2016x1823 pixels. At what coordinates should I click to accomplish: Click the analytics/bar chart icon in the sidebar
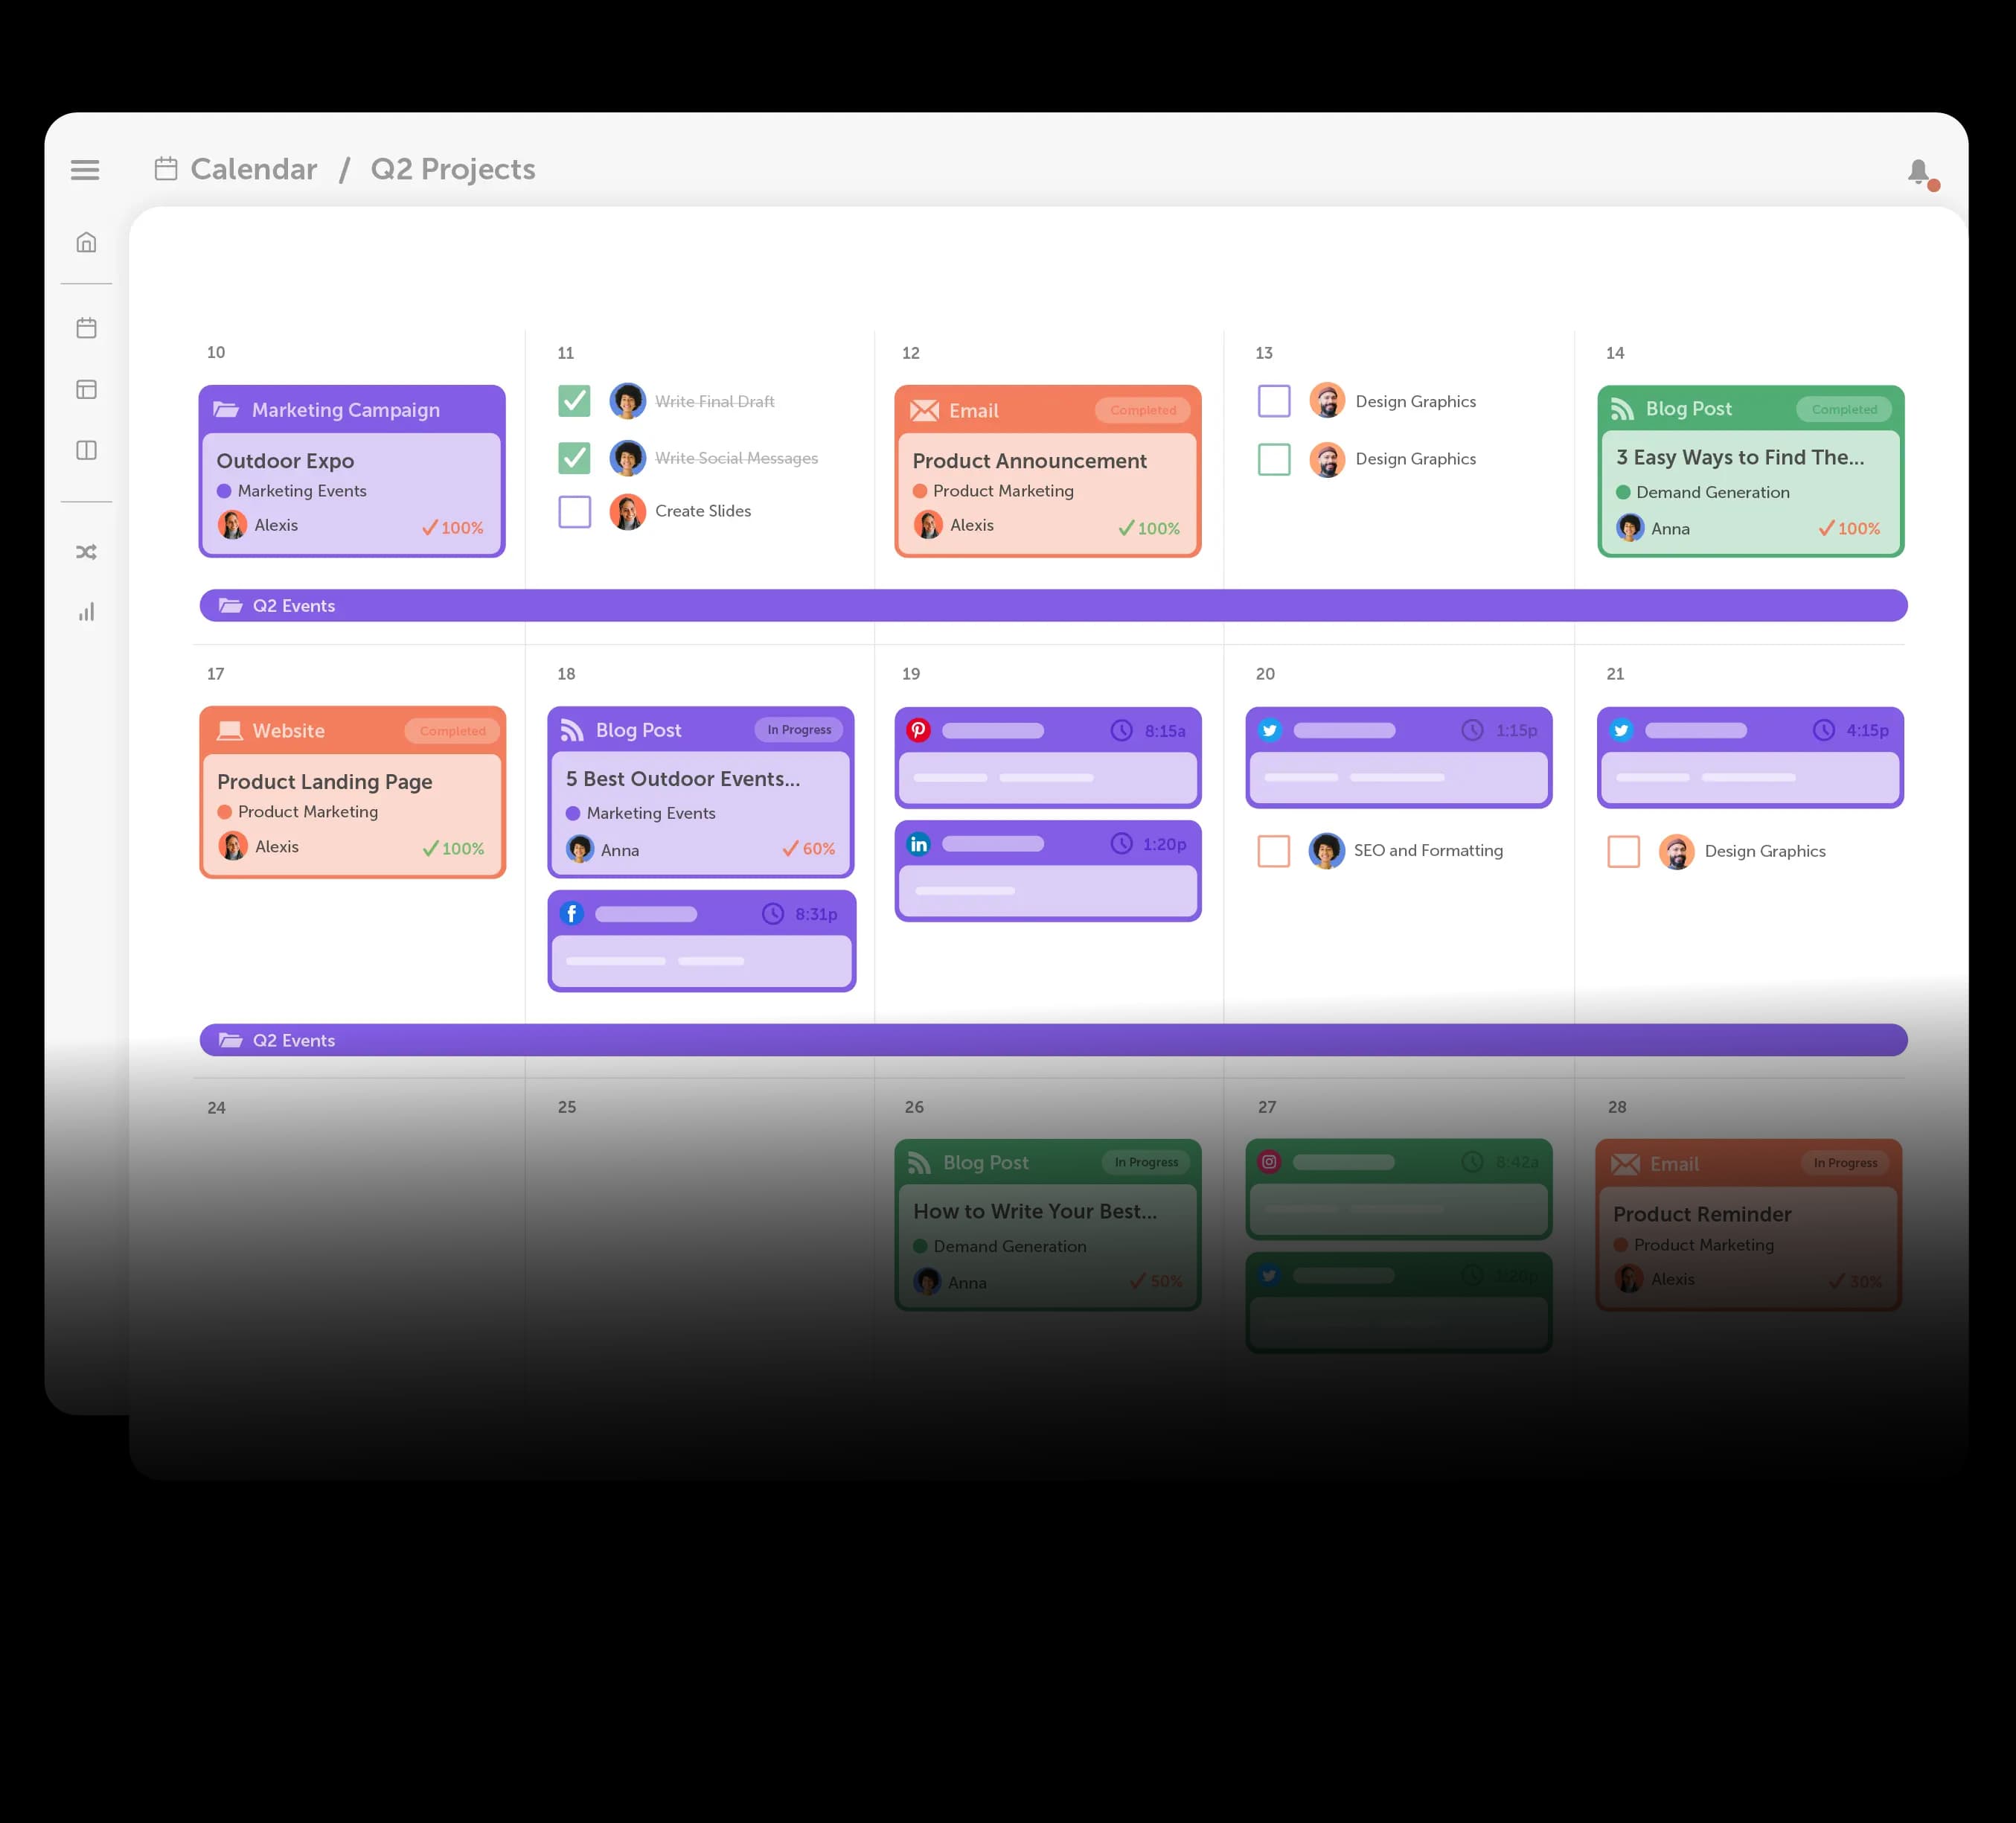[88, 613]
